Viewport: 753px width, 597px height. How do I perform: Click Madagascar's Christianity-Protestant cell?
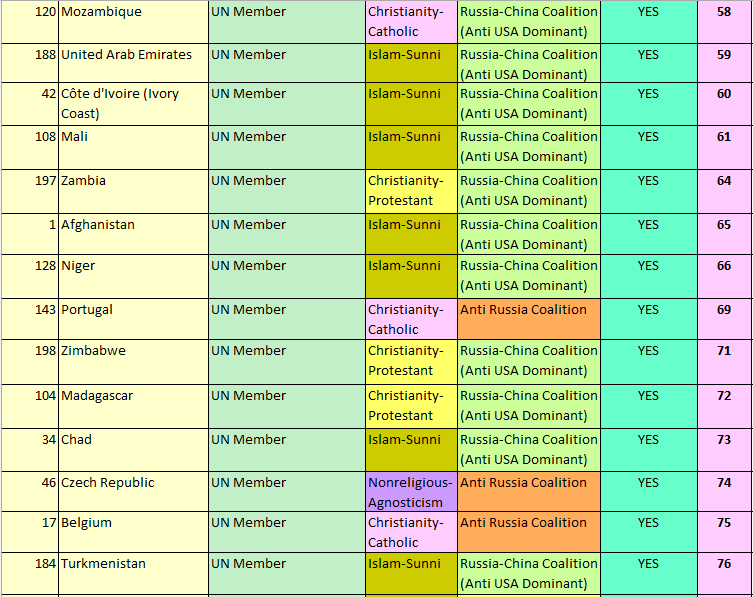411,406
